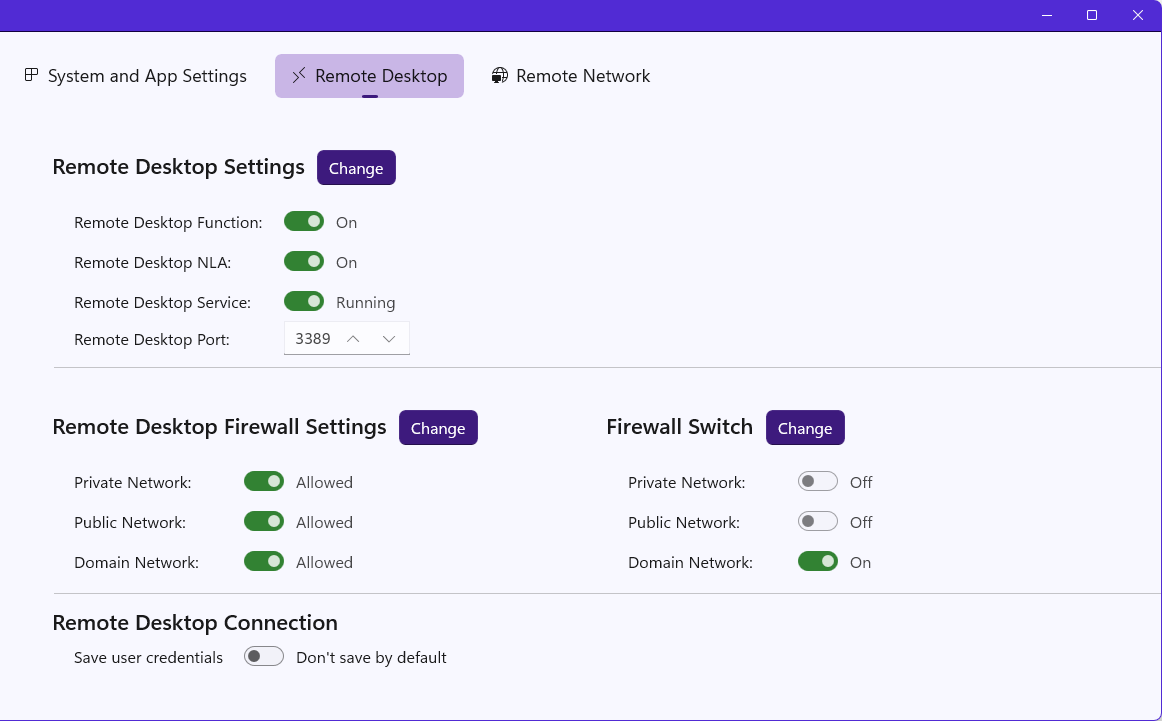1162x721 pixels.
Task: Enable saving user credentials by default
Action: 264,656
